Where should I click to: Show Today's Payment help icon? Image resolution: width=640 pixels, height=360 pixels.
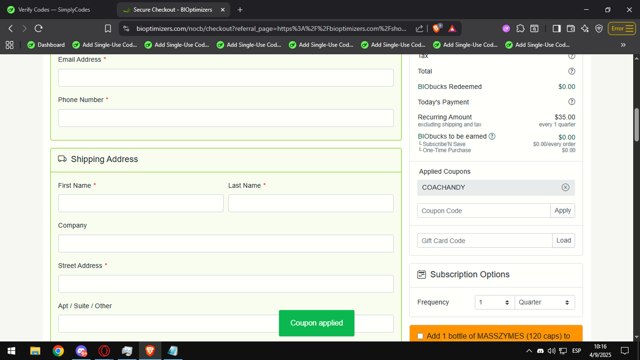pyautogui.click(x=571, y=102)
